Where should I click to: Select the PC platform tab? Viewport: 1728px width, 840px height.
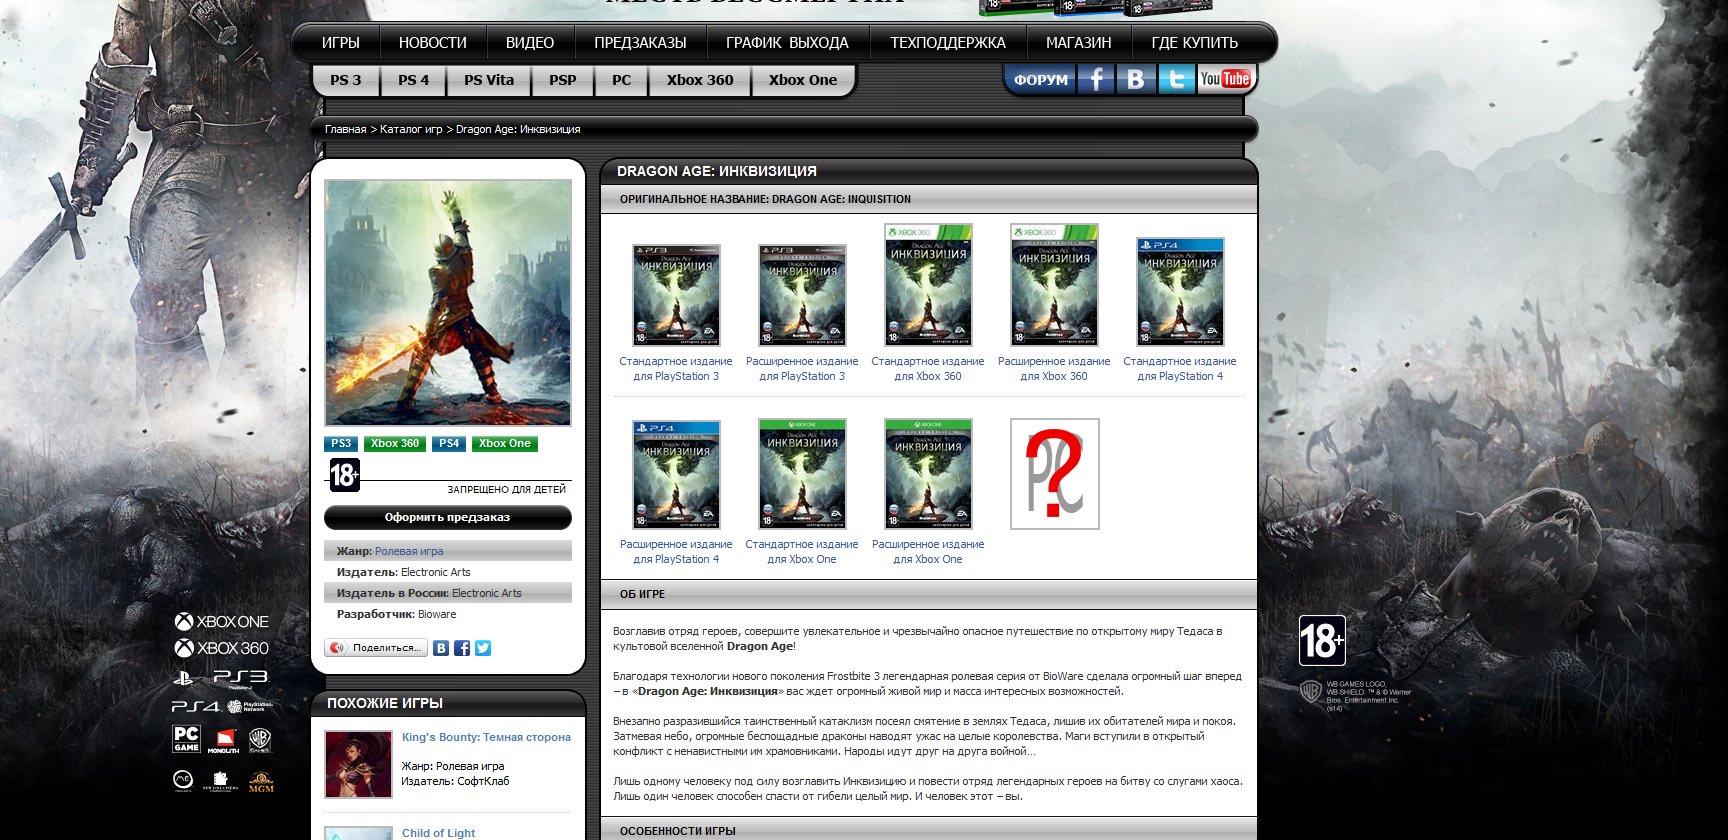pyautogui.click(x=621, y=80)
